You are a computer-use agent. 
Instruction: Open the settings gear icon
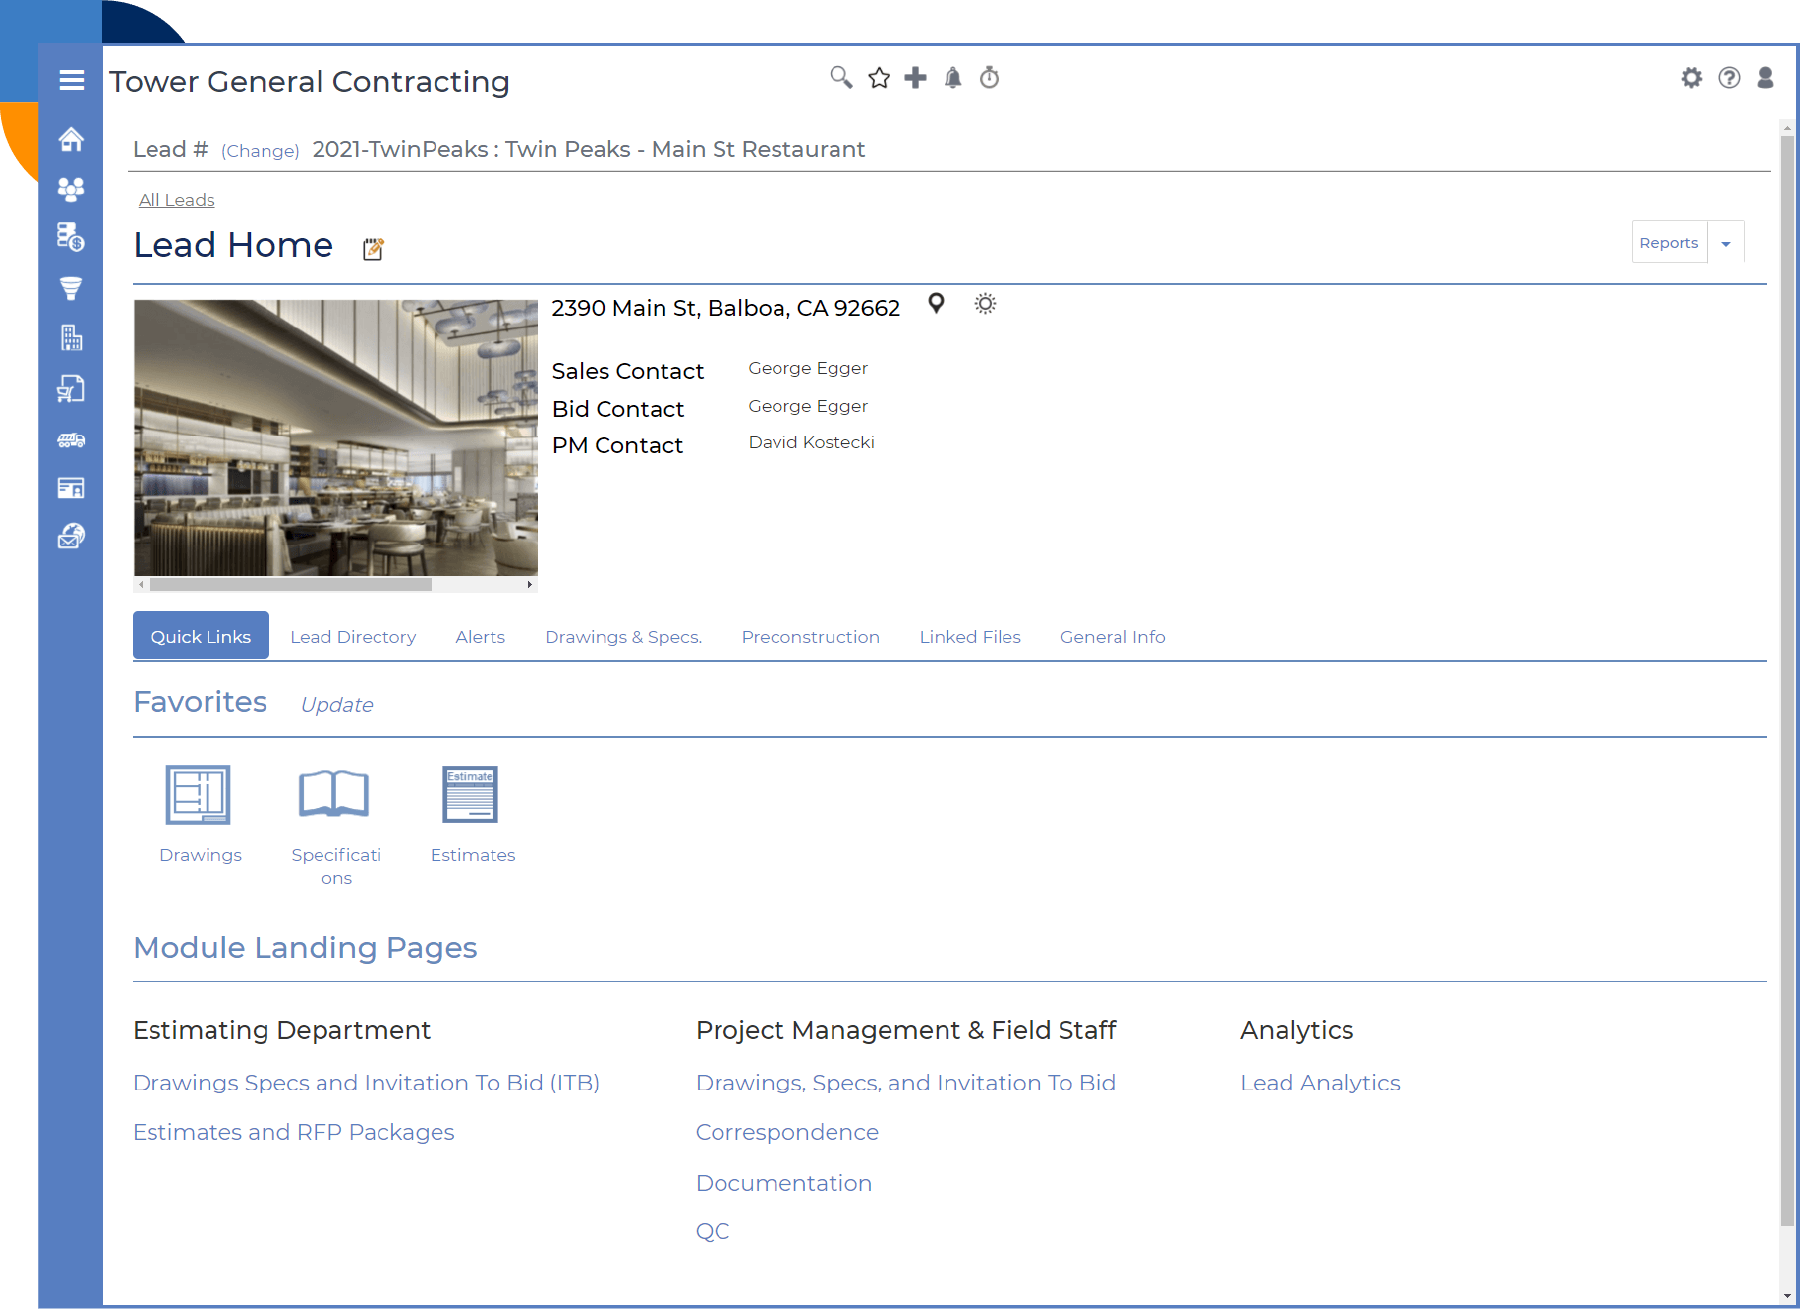click(1691, 78)
